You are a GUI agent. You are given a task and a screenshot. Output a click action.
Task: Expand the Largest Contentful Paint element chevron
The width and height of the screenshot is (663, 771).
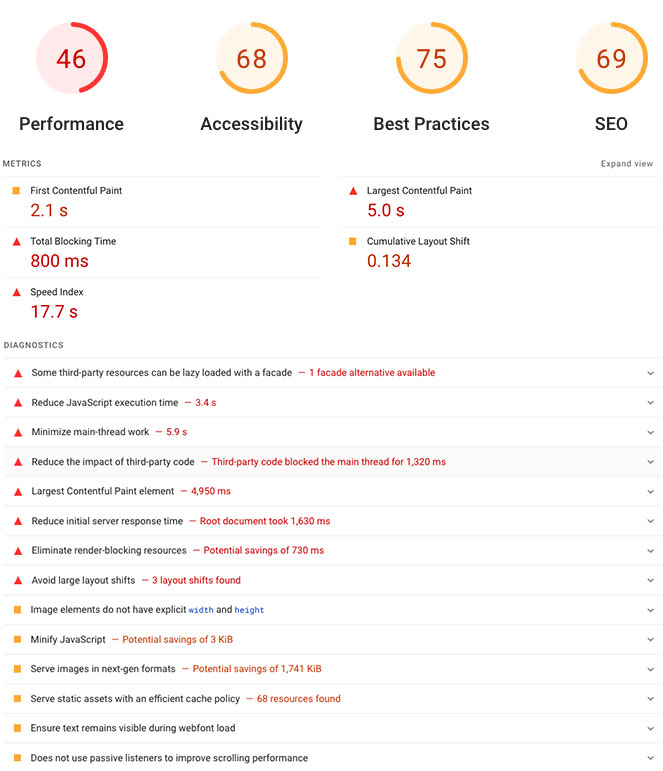[x=651, y=492]
